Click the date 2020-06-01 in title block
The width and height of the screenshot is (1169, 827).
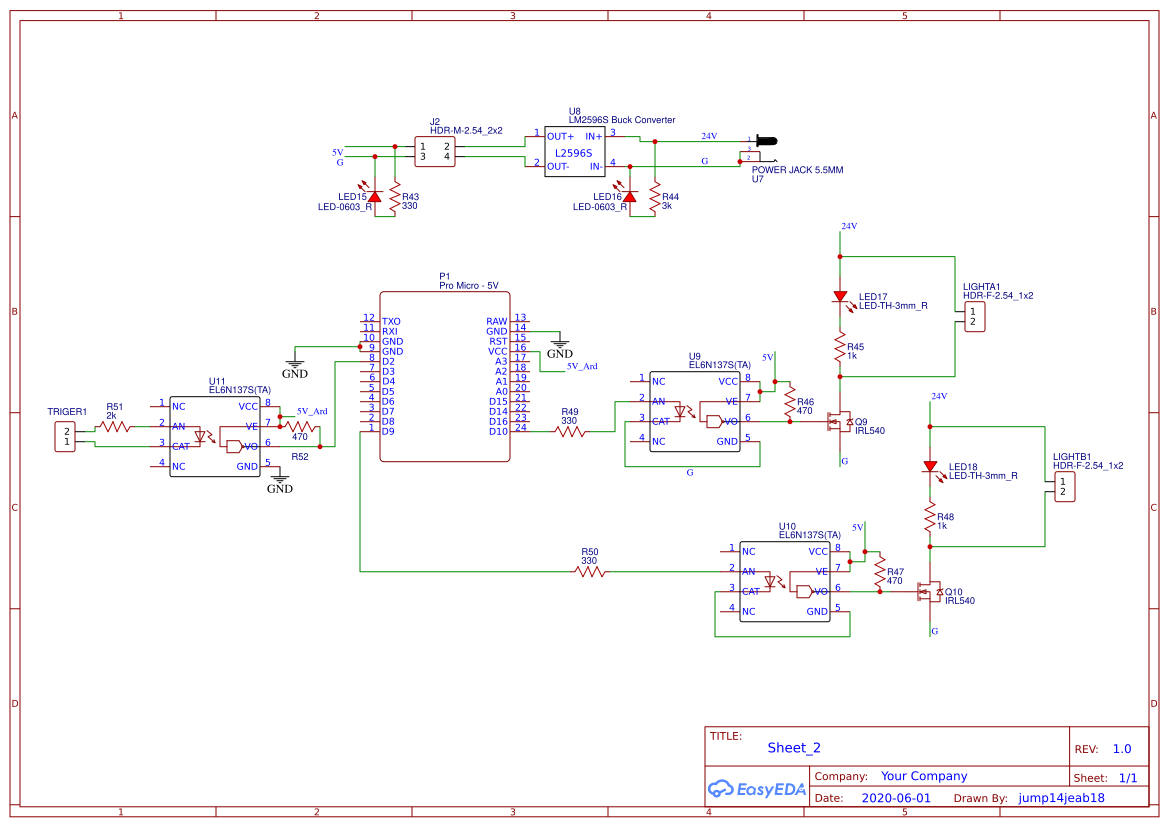click(x=895, y=797)
